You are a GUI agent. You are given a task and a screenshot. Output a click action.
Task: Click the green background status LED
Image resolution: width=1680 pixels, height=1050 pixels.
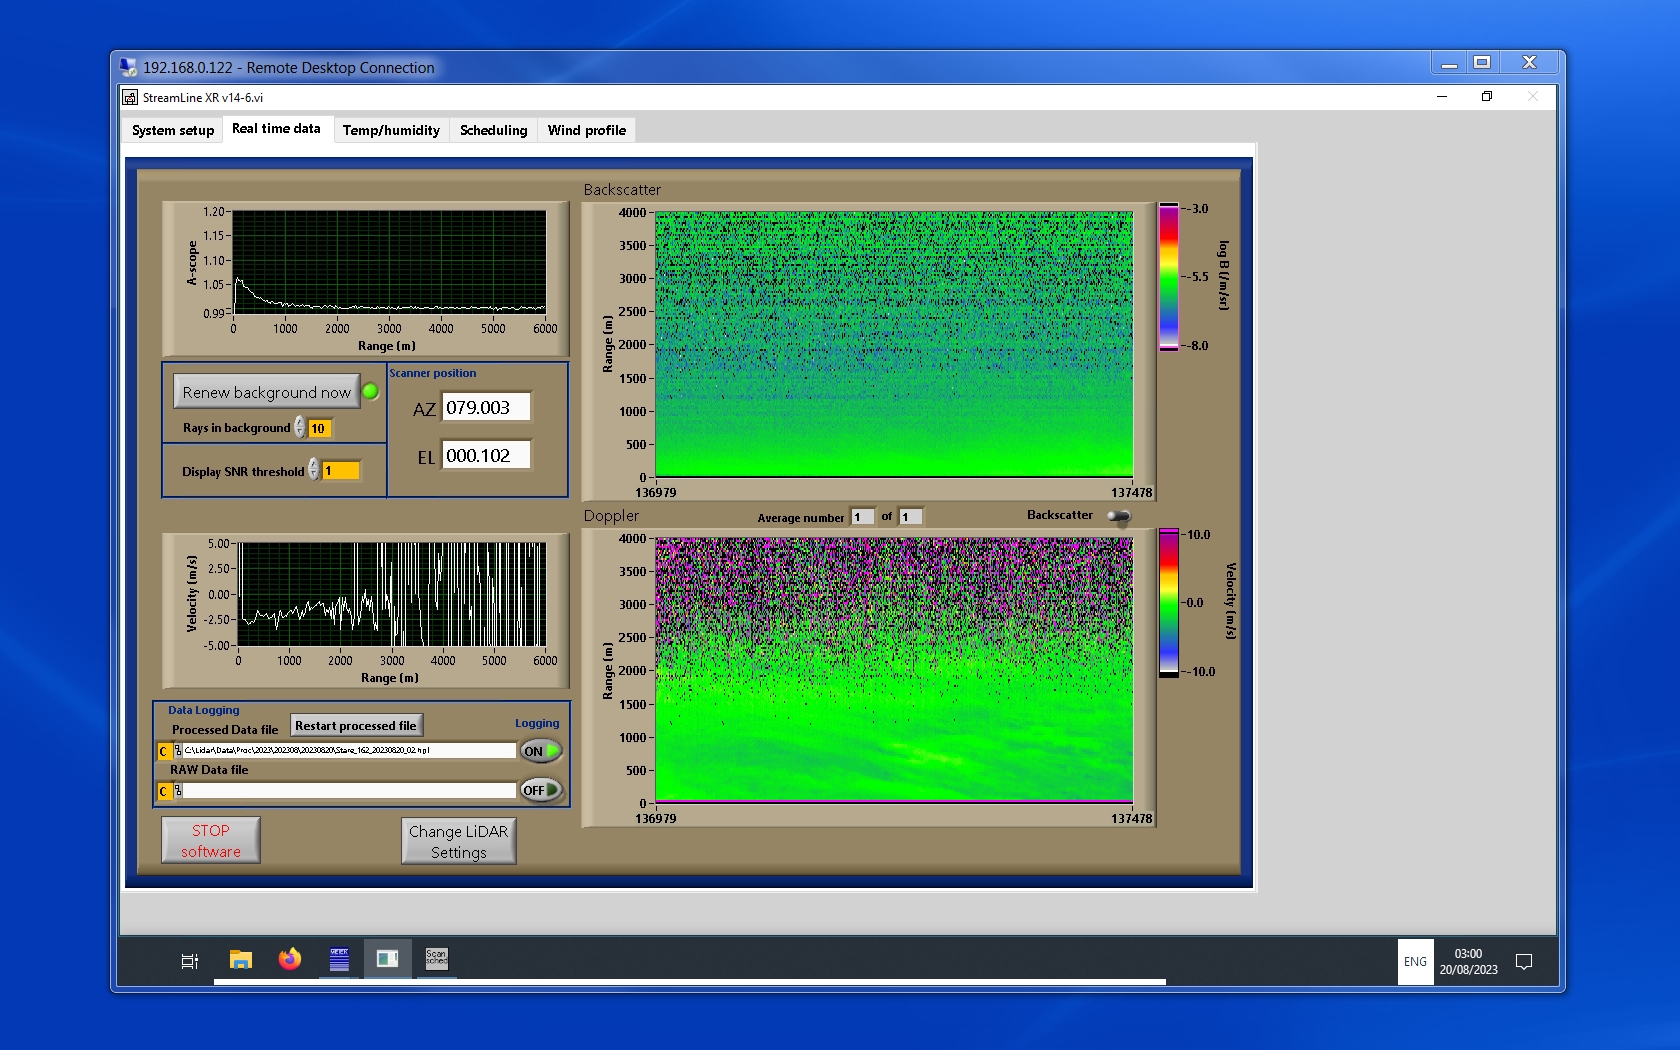(371, 392)
